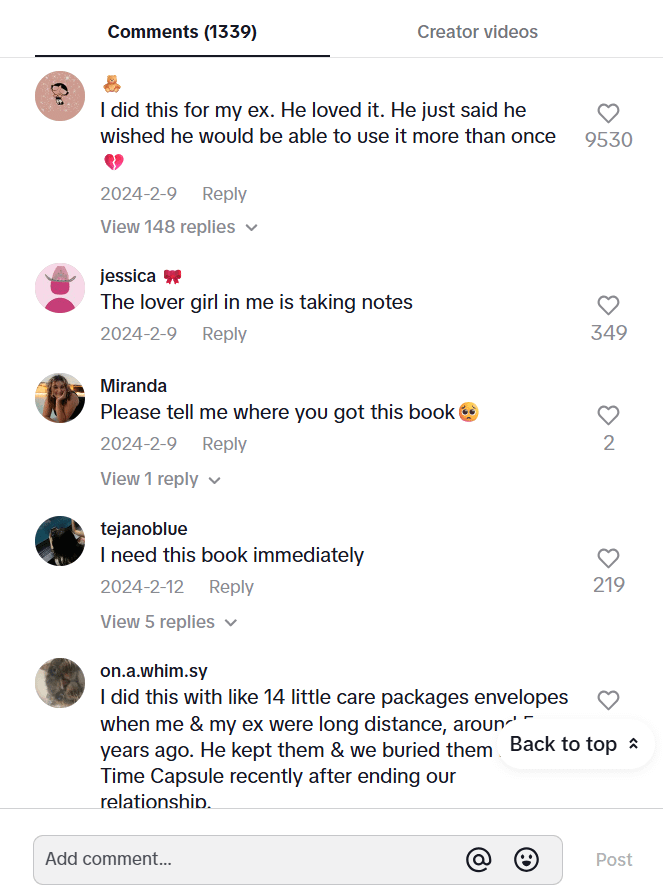
Task: Reply to jessica's comment
Action: [224, 334]
